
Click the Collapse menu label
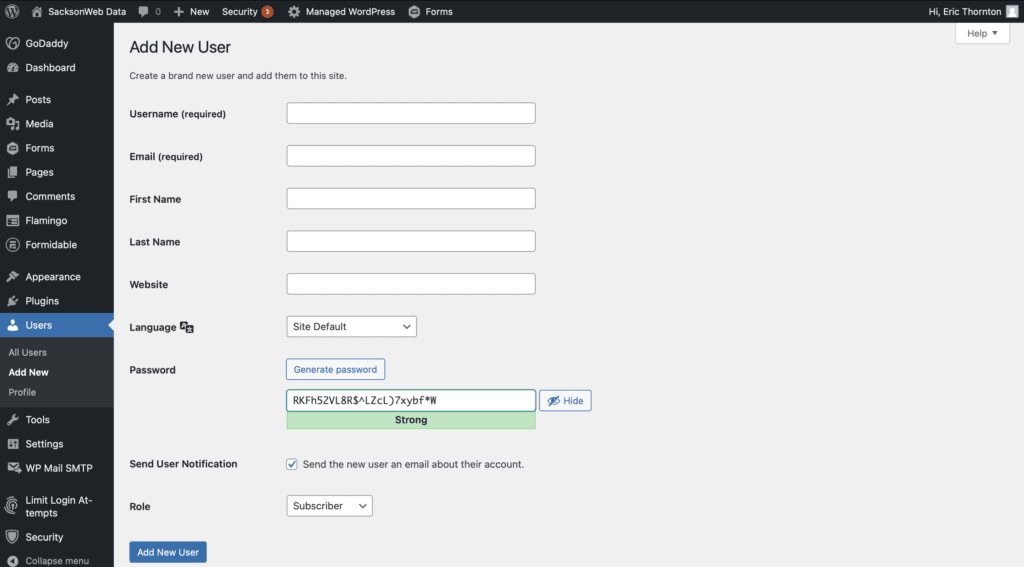[57, 560]
